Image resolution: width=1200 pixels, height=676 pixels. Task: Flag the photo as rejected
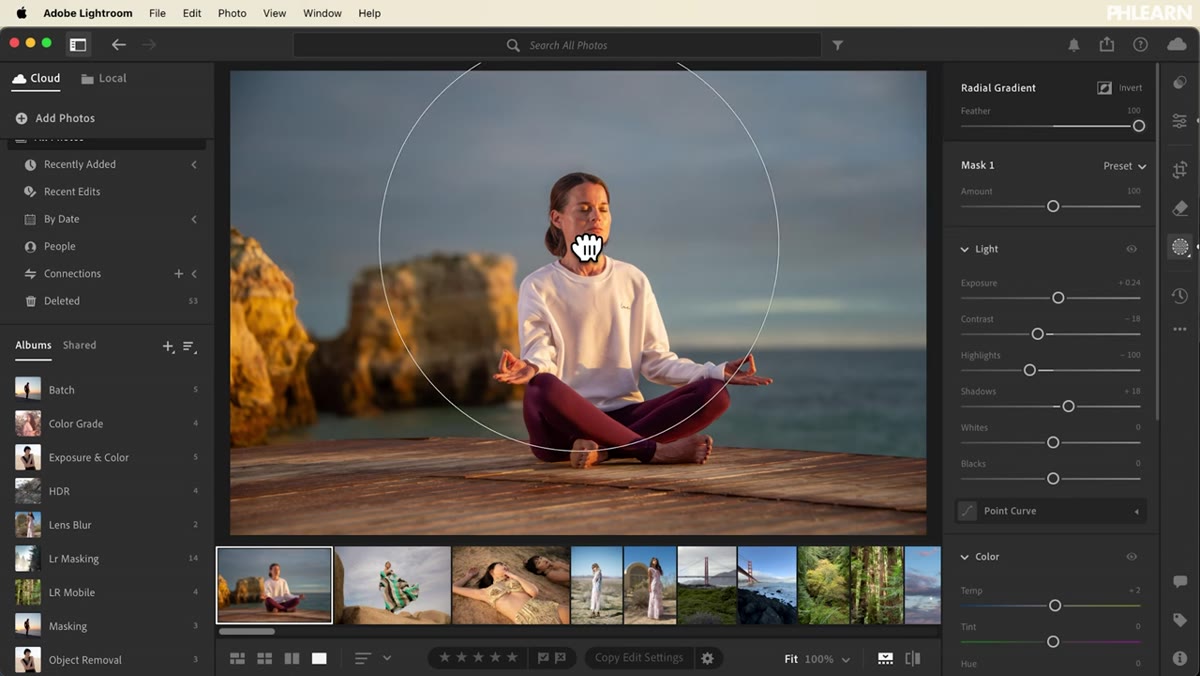[560, 658]
